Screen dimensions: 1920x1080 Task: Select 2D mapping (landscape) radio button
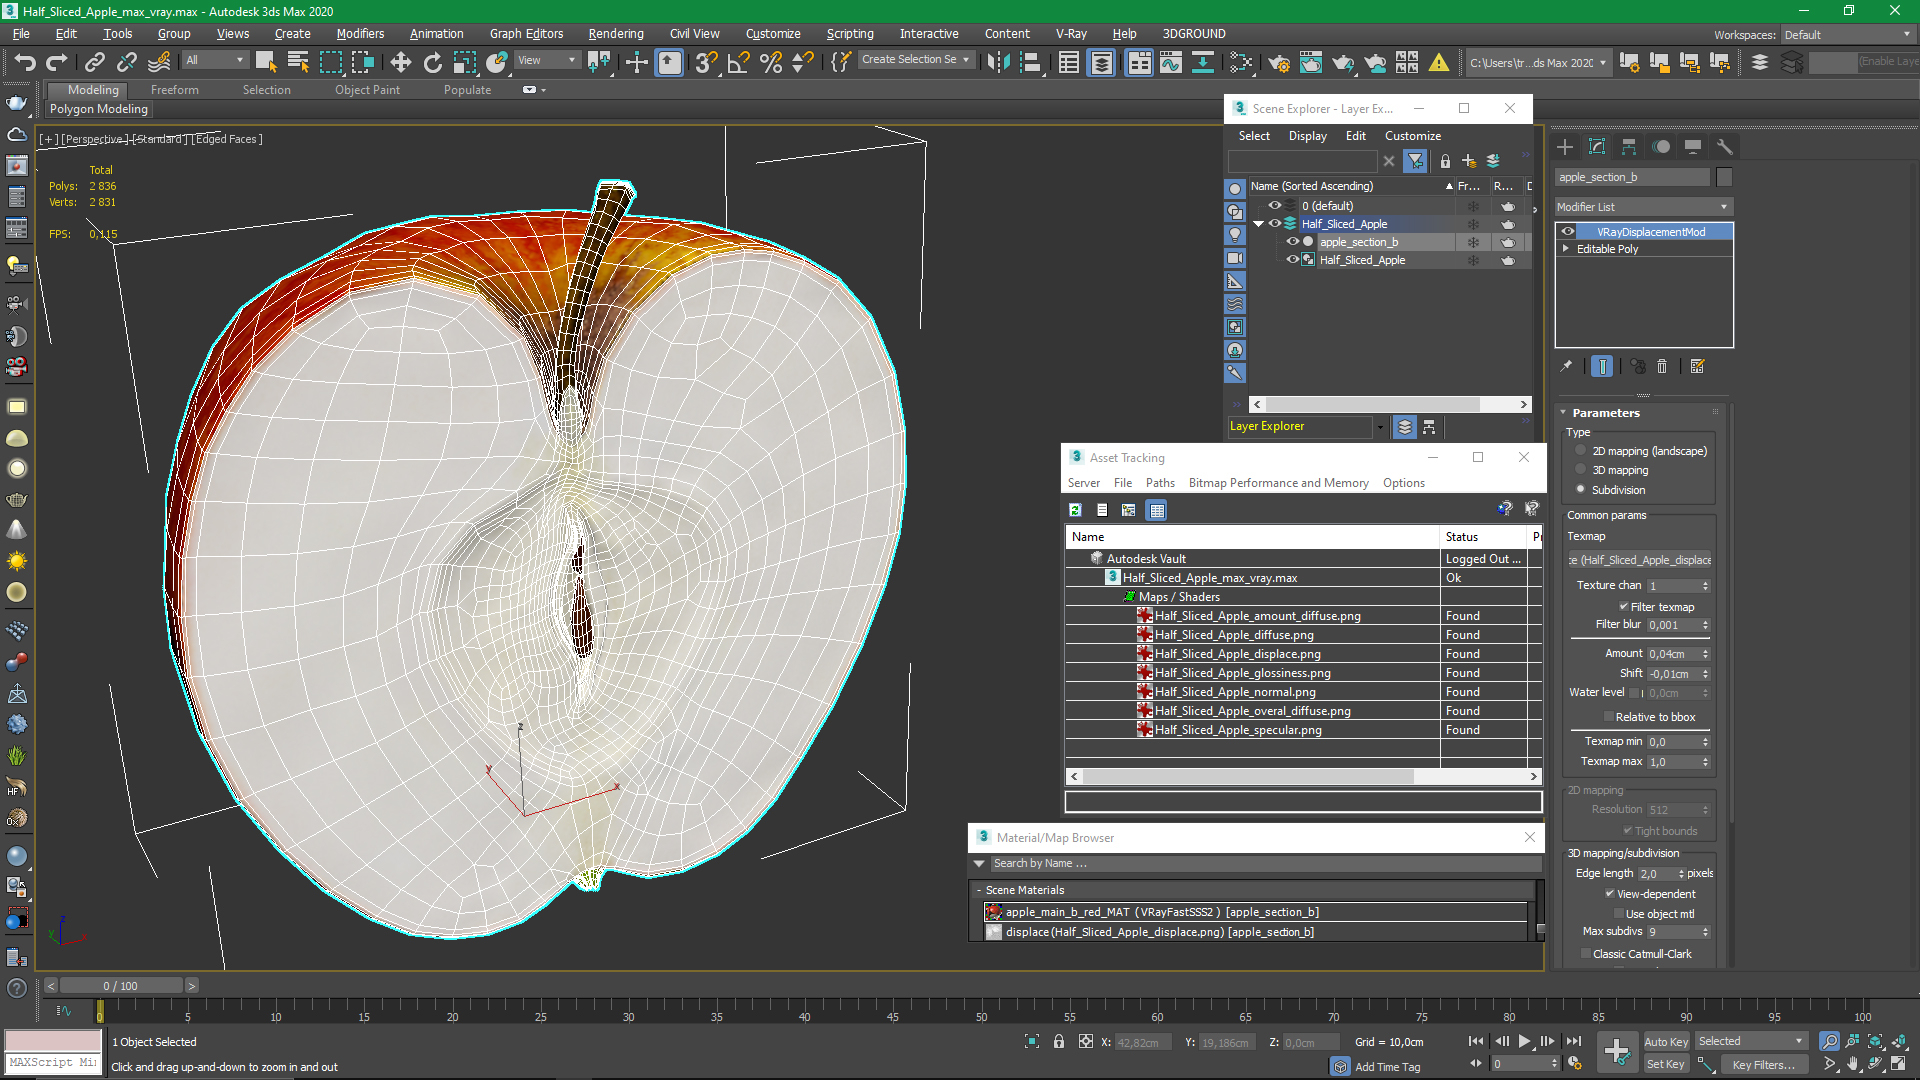(1581, 451)
